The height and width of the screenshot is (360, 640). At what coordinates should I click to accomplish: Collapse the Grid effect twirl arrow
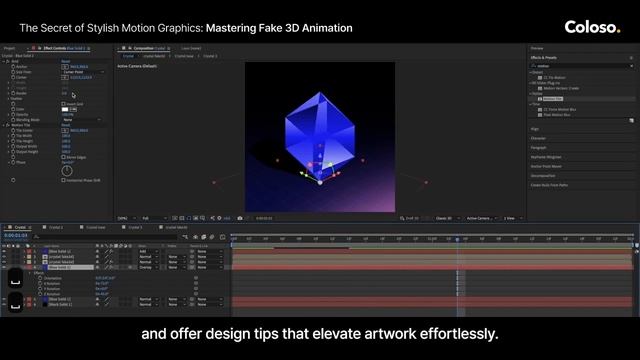[4, 61]
